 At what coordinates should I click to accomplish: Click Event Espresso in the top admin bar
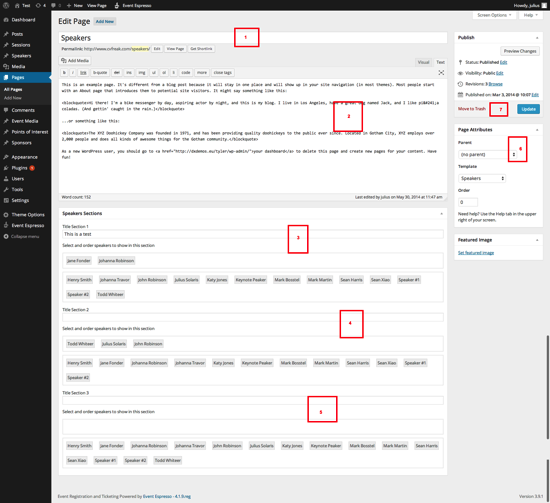[133, 5]
